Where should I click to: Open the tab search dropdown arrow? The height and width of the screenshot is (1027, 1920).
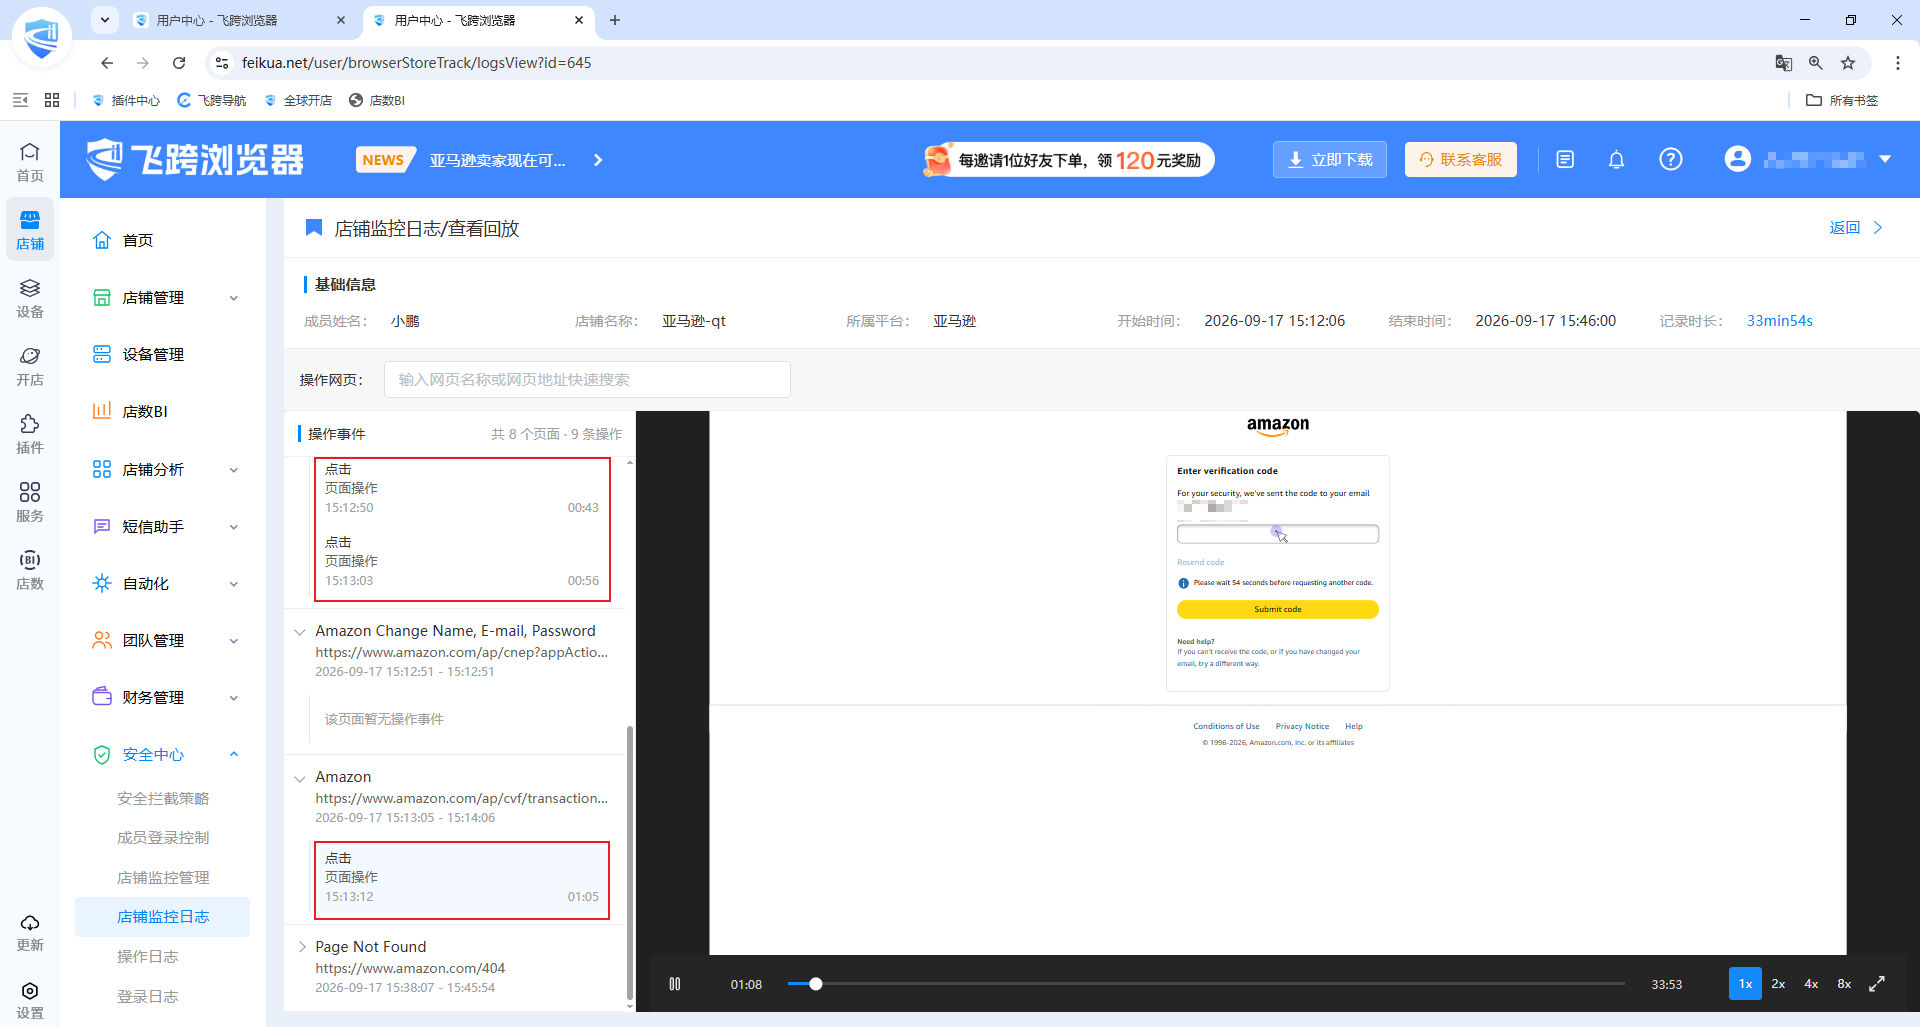[x=105, y=20]
